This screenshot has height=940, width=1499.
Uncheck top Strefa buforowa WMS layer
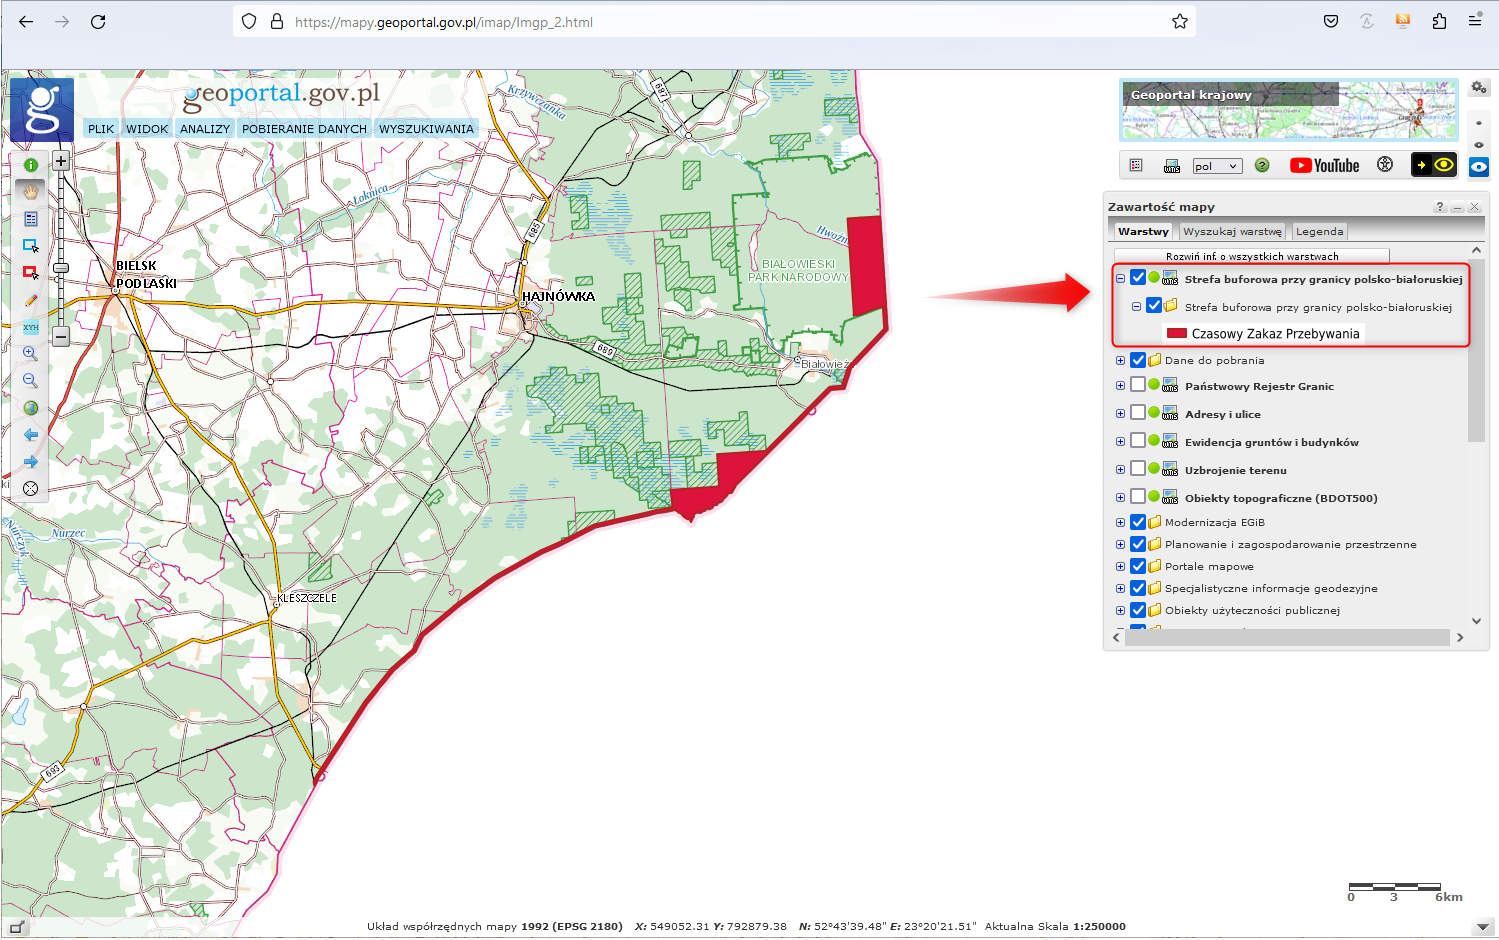coord(1138,278)
